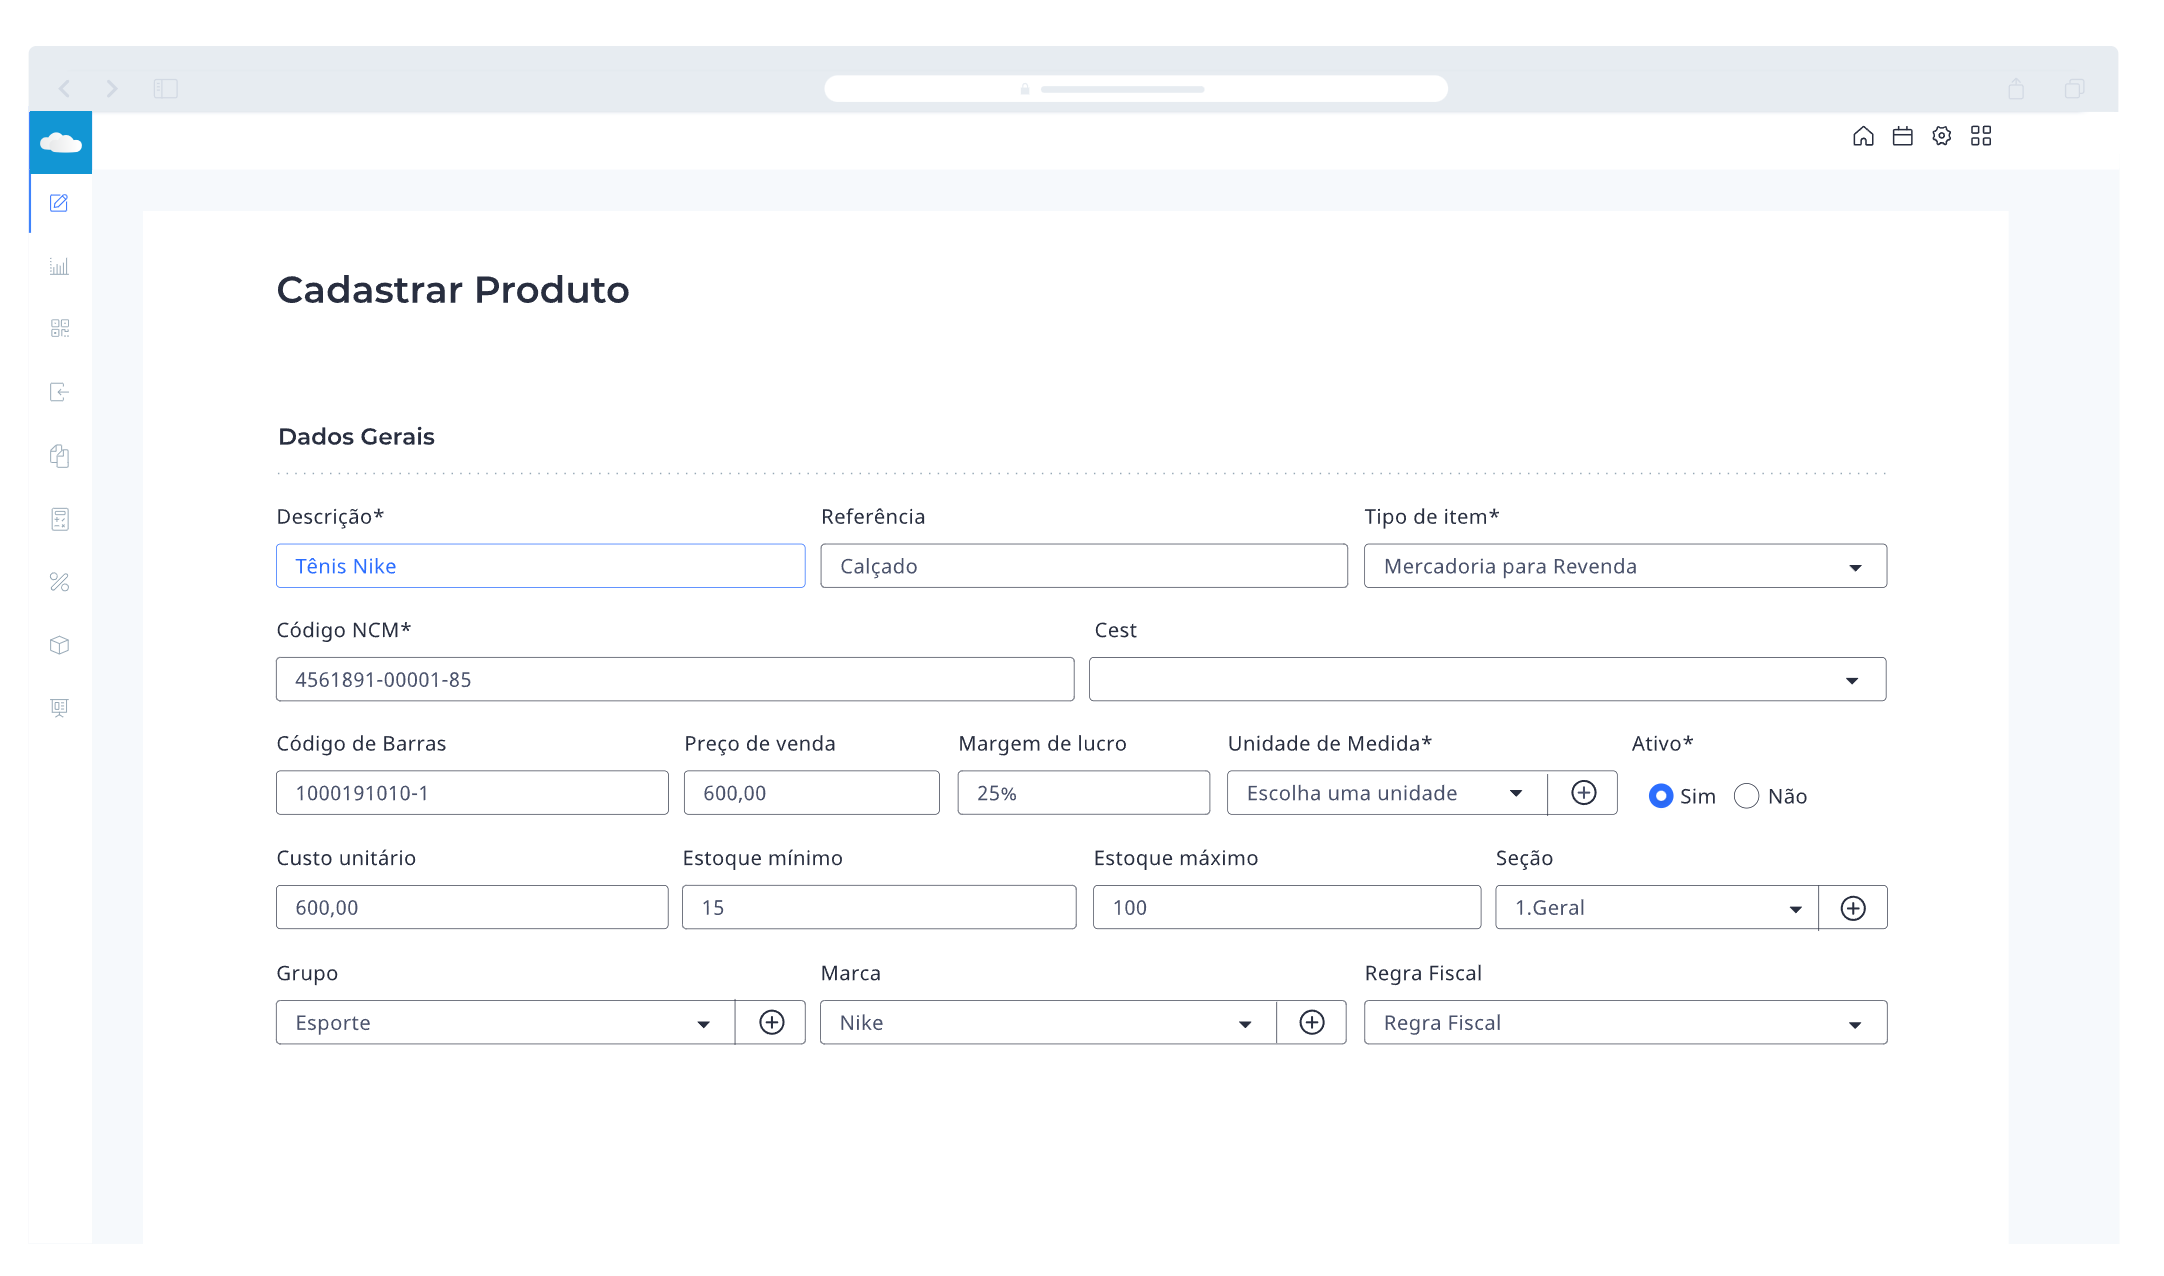The height and width of the screenshot is (1276, 2164).
Task: Click the cloud logo icon
Action: click(x=61, y=143)
